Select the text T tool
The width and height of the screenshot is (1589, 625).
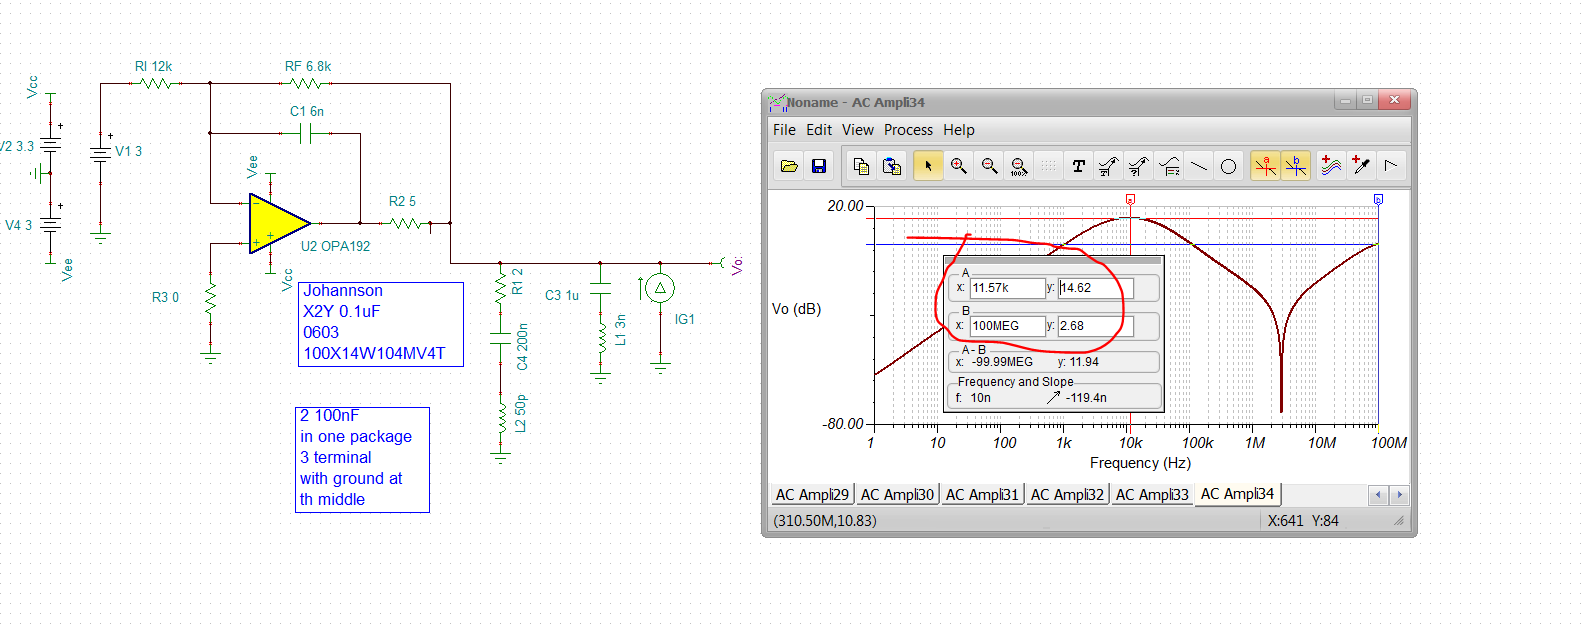click(x=1078, y=166)
